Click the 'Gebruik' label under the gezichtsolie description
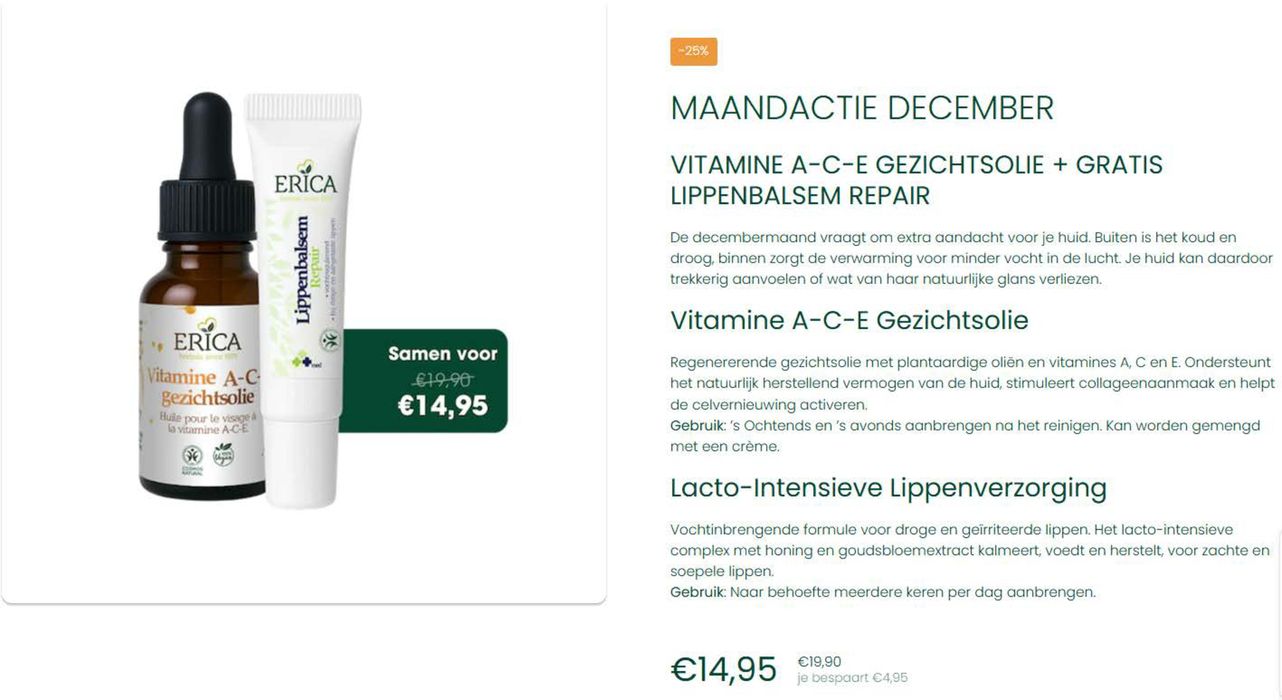This screenshot has height=700, width=1282. tap(697, 425)
